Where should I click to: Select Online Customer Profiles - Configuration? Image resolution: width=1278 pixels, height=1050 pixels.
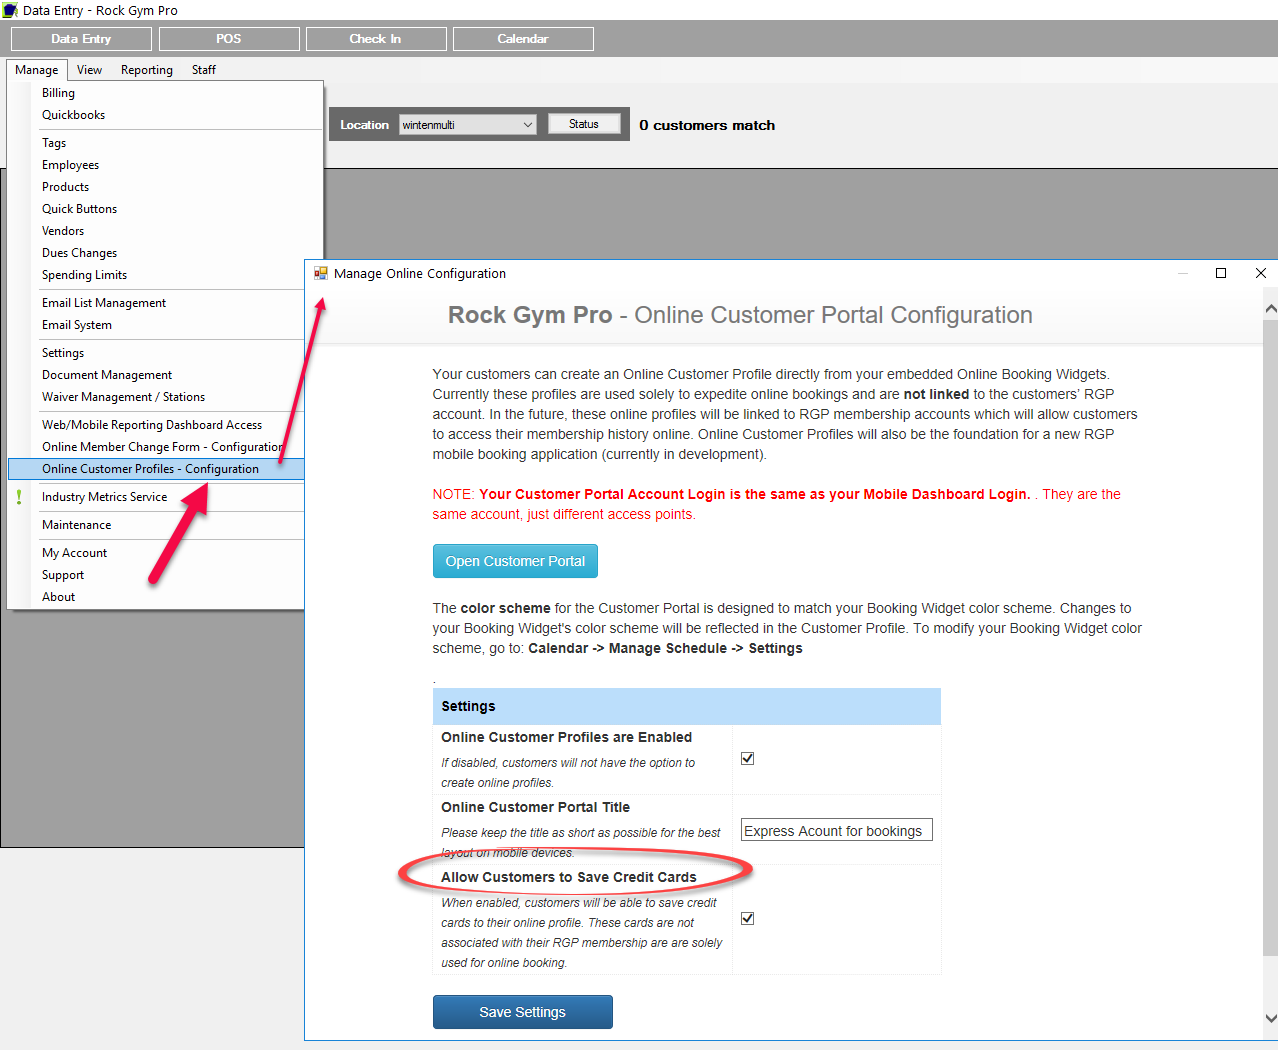pyautogui.click(x=156, y=469)
